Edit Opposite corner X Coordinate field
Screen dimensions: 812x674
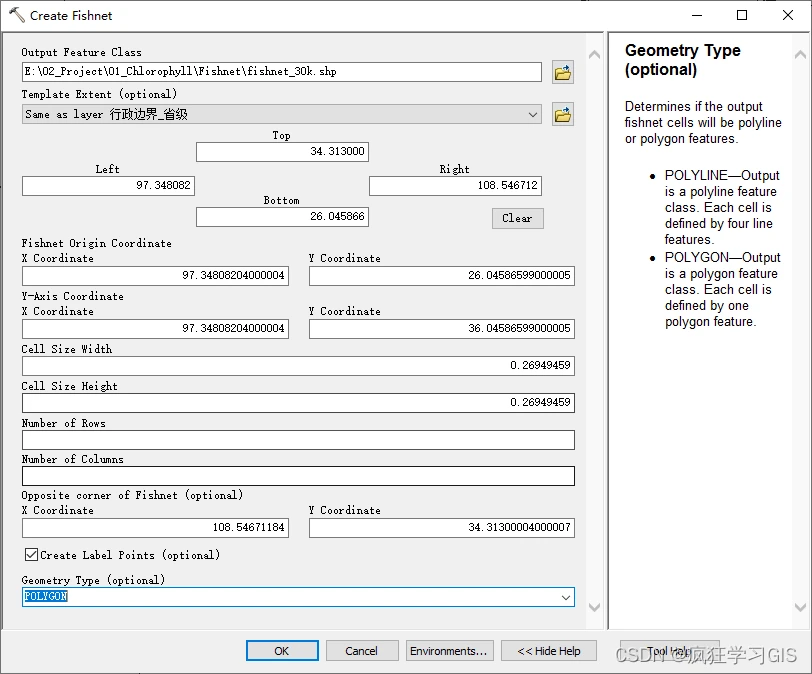click(155, 528)
